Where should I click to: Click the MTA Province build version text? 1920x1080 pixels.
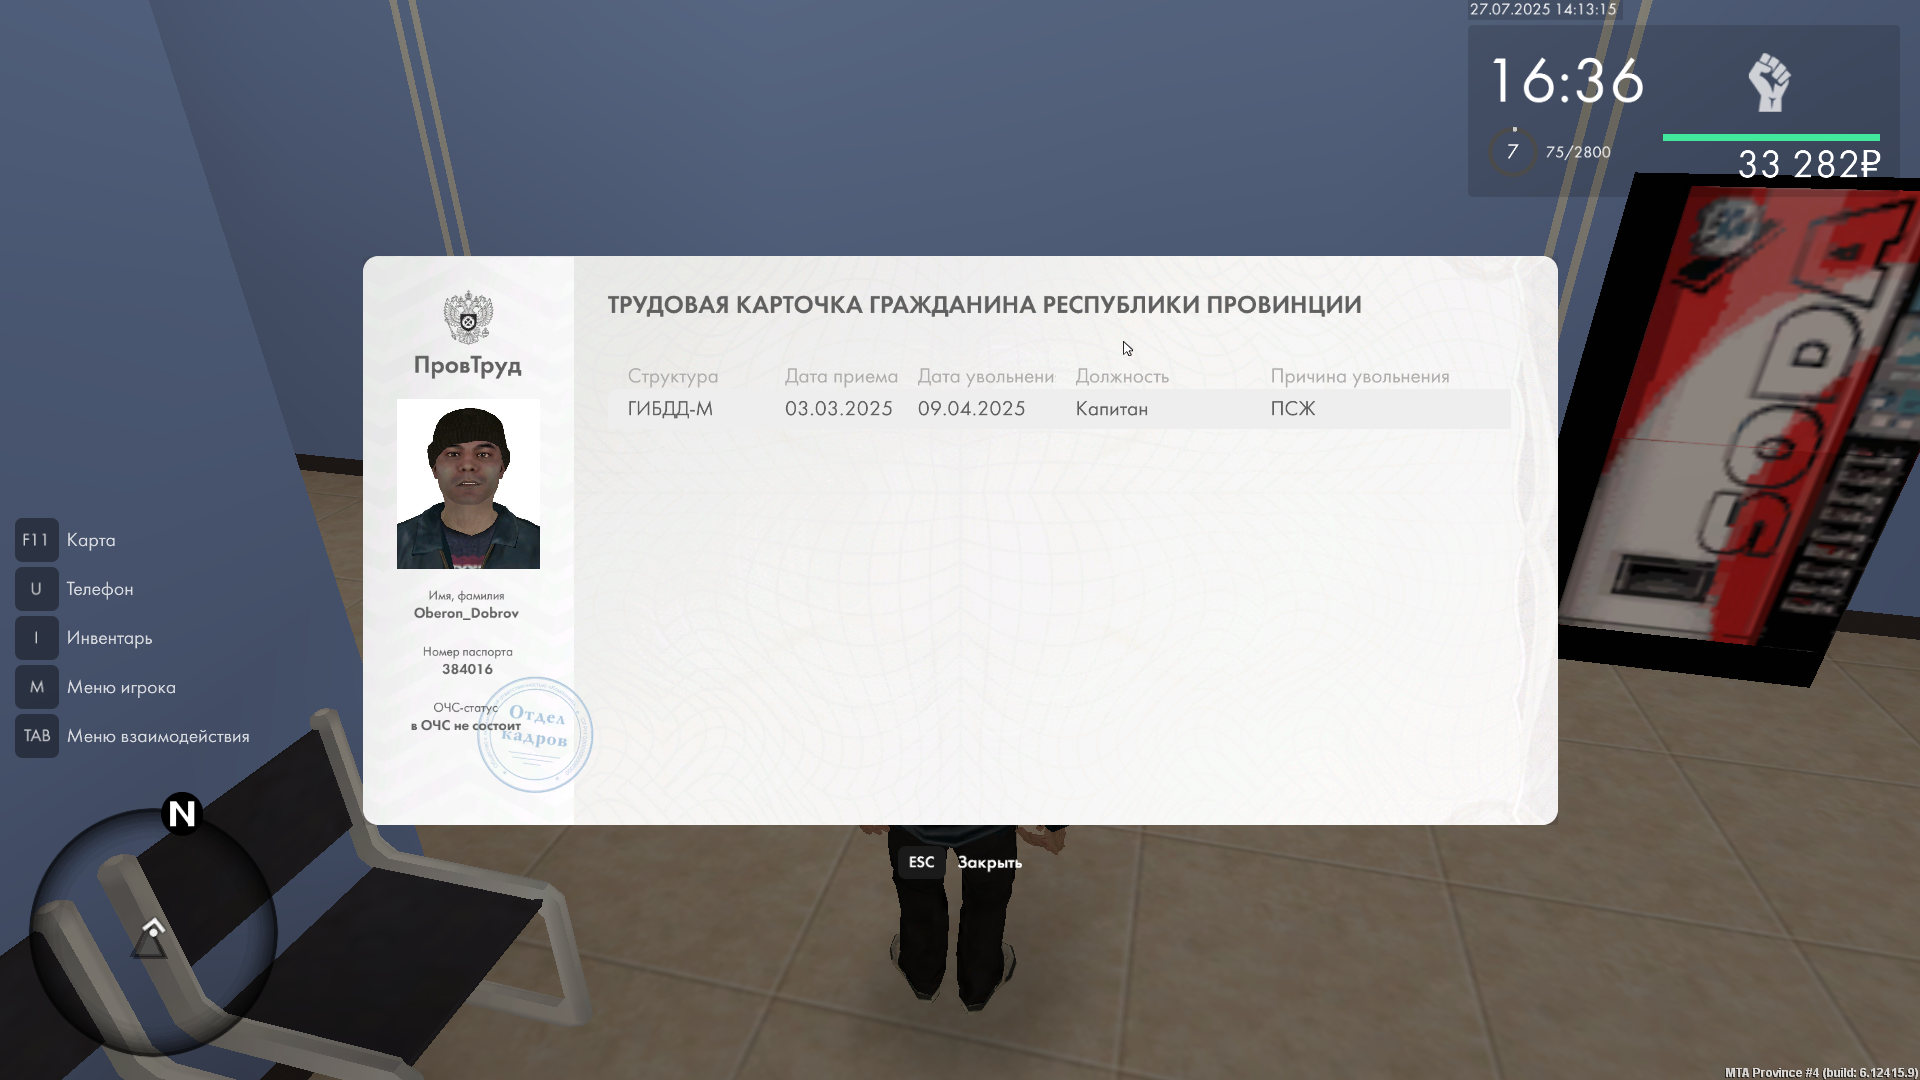1821,1072
